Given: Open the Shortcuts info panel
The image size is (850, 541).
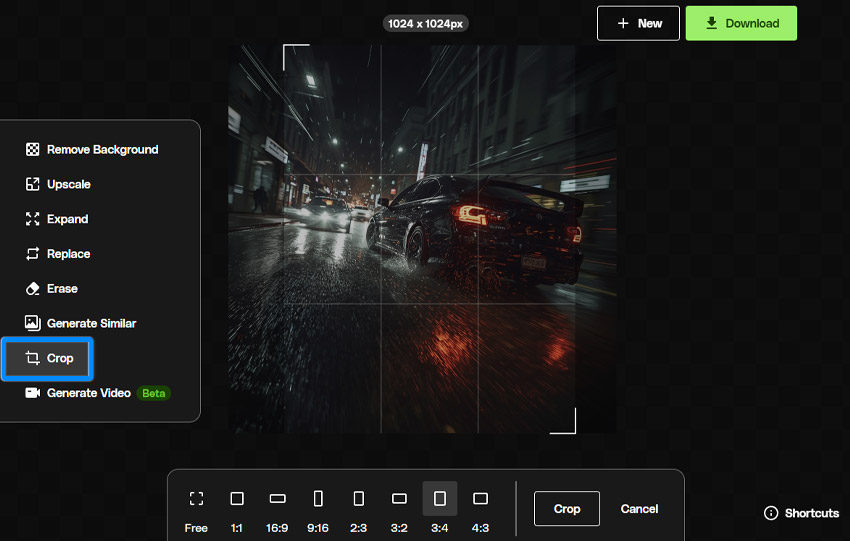Looking at the screenshot, I should tap(801, 513).
